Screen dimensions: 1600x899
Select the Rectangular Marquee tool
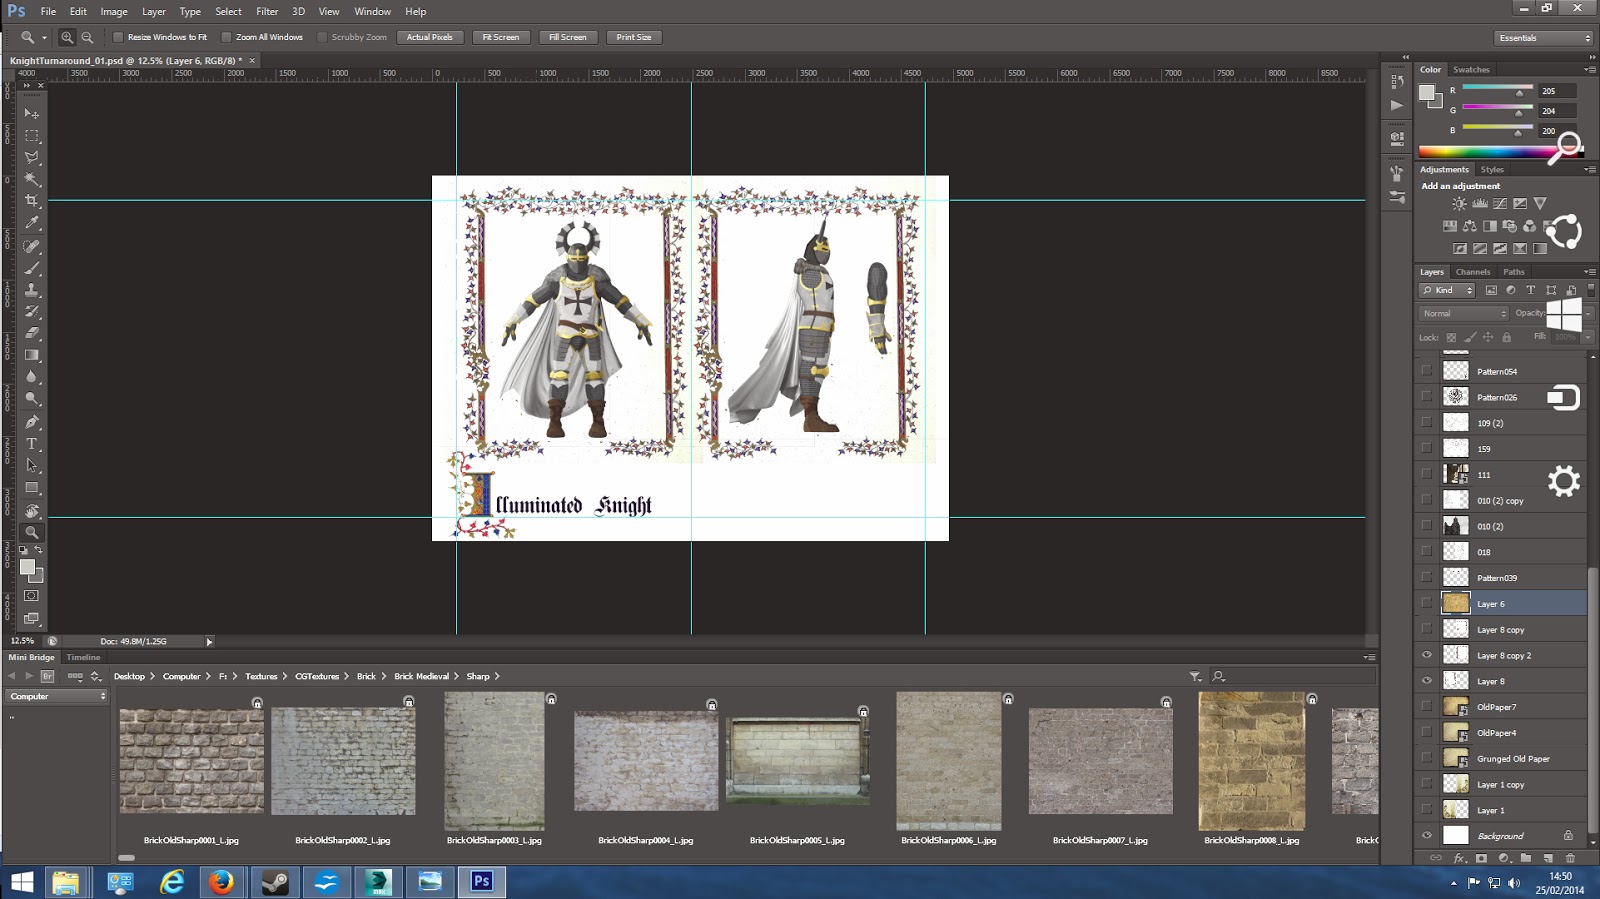point(32,136)
